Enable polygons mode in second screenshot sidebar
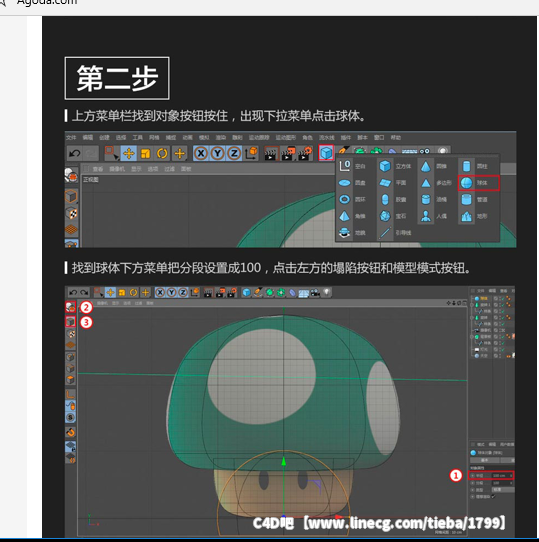Image resolution: width=539 pixels, height=542 pixels. pyautogui.click(x=71, y=380)
